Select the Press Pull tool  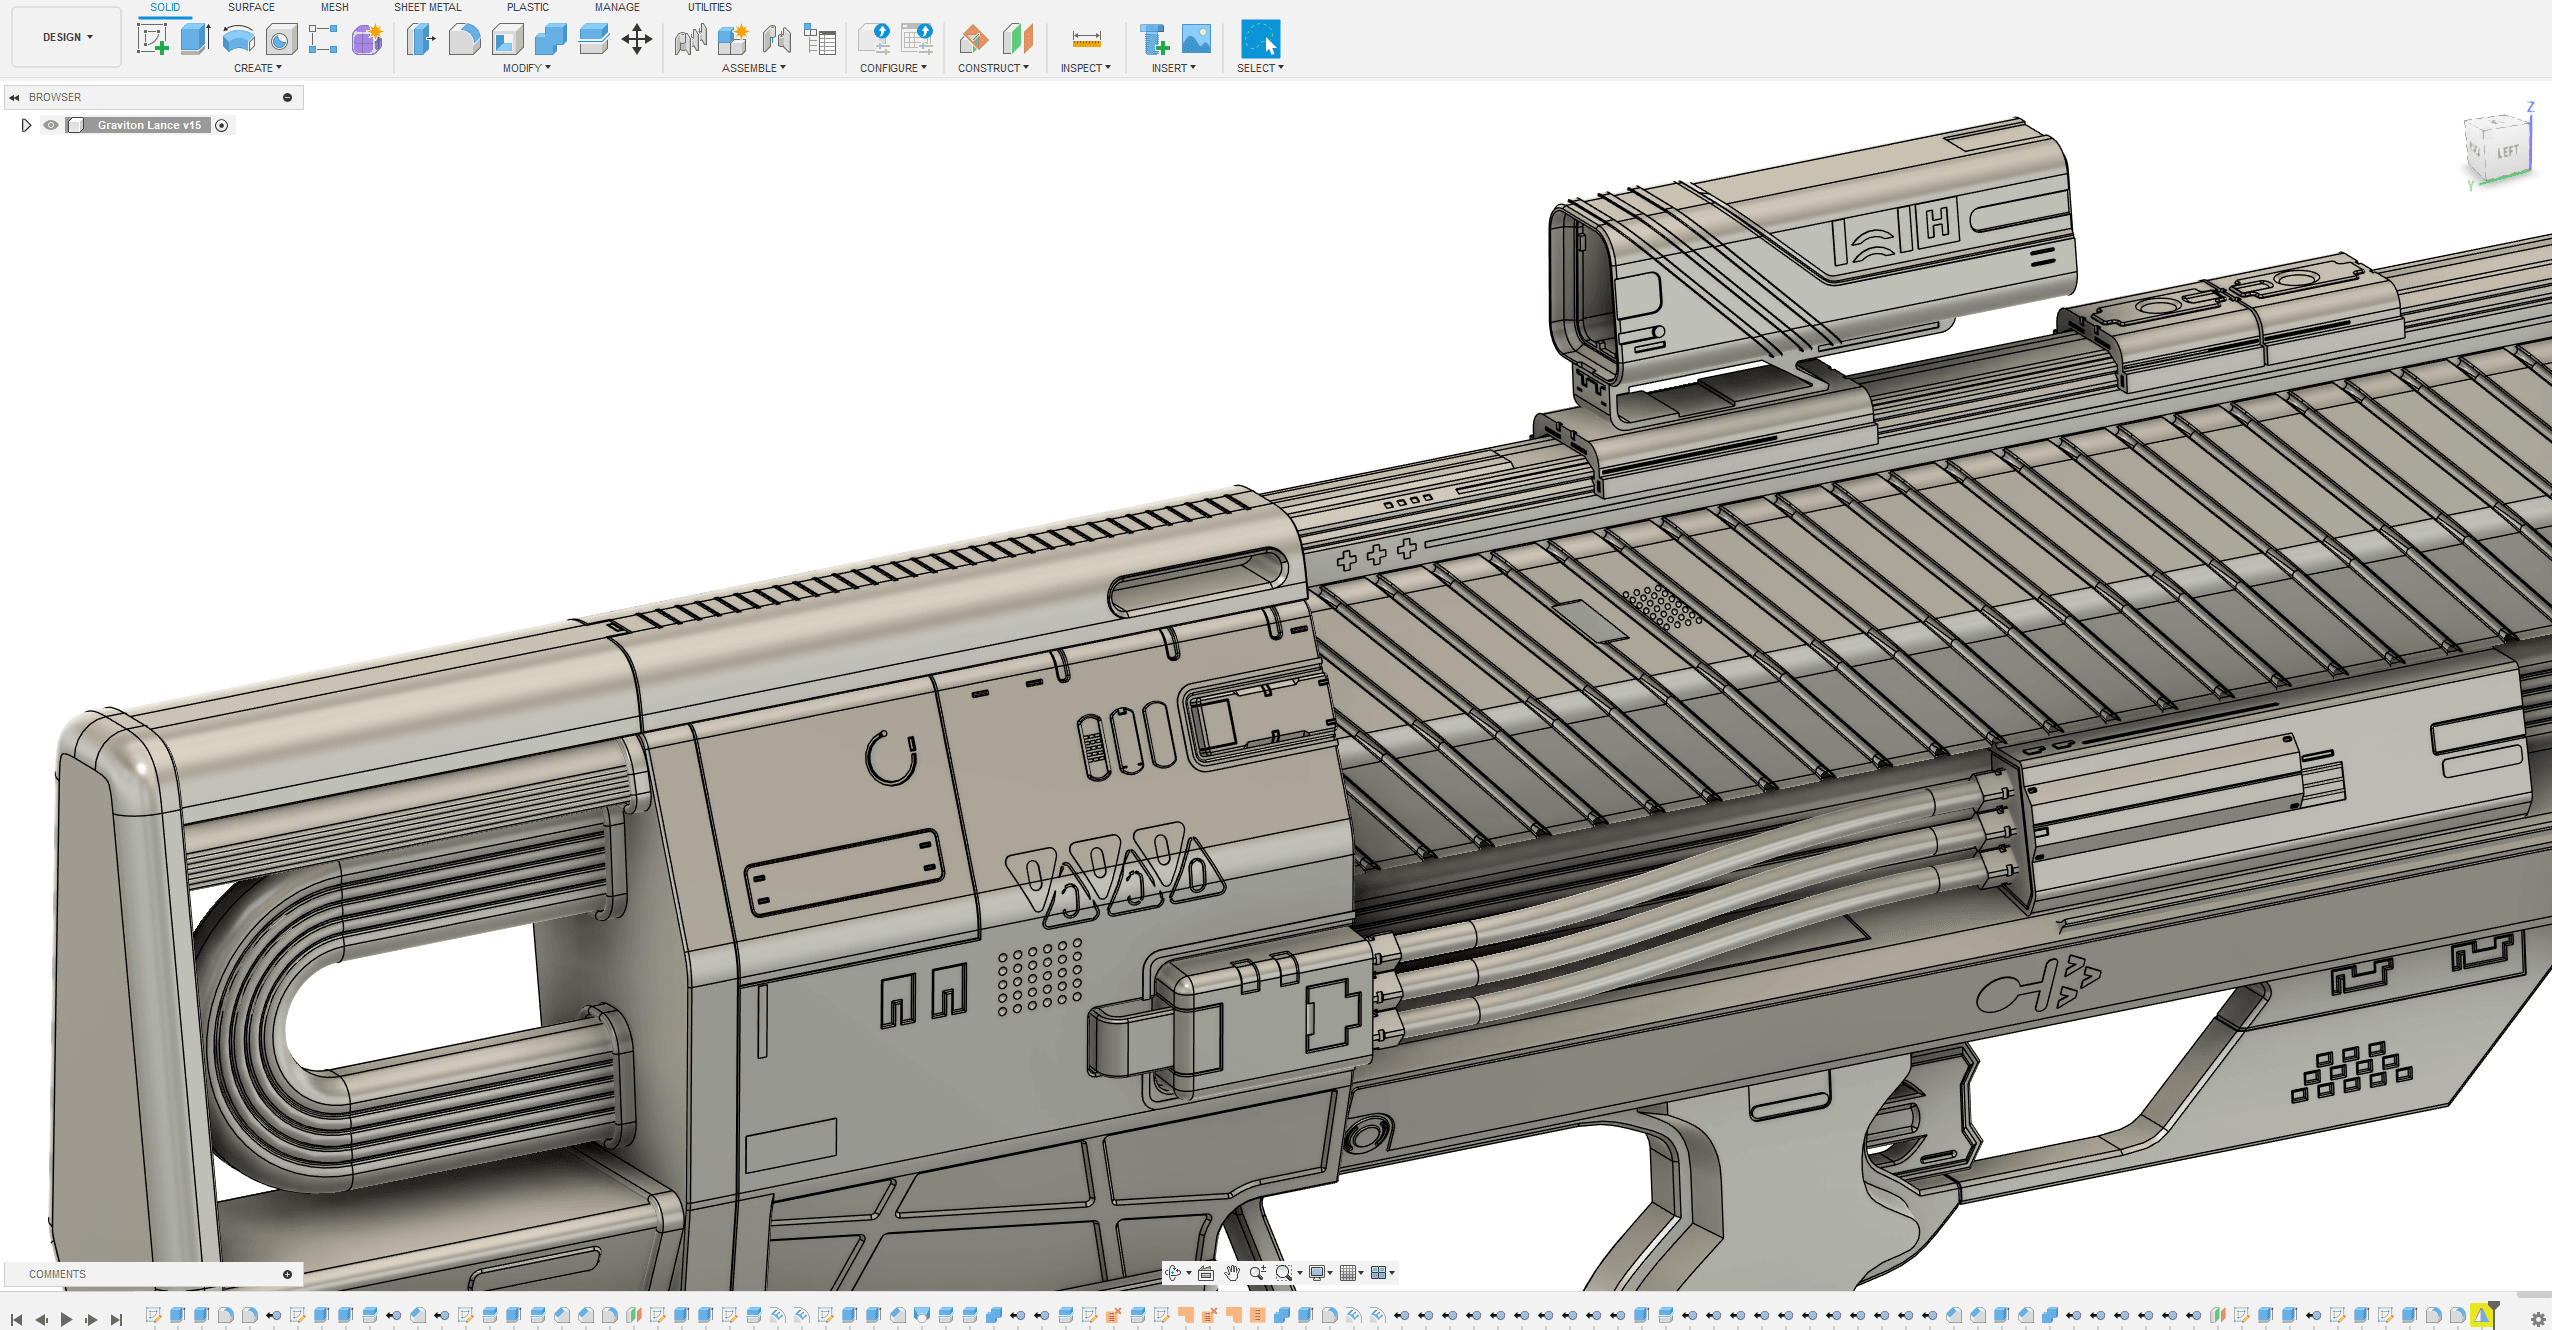(x=421, y=40)
